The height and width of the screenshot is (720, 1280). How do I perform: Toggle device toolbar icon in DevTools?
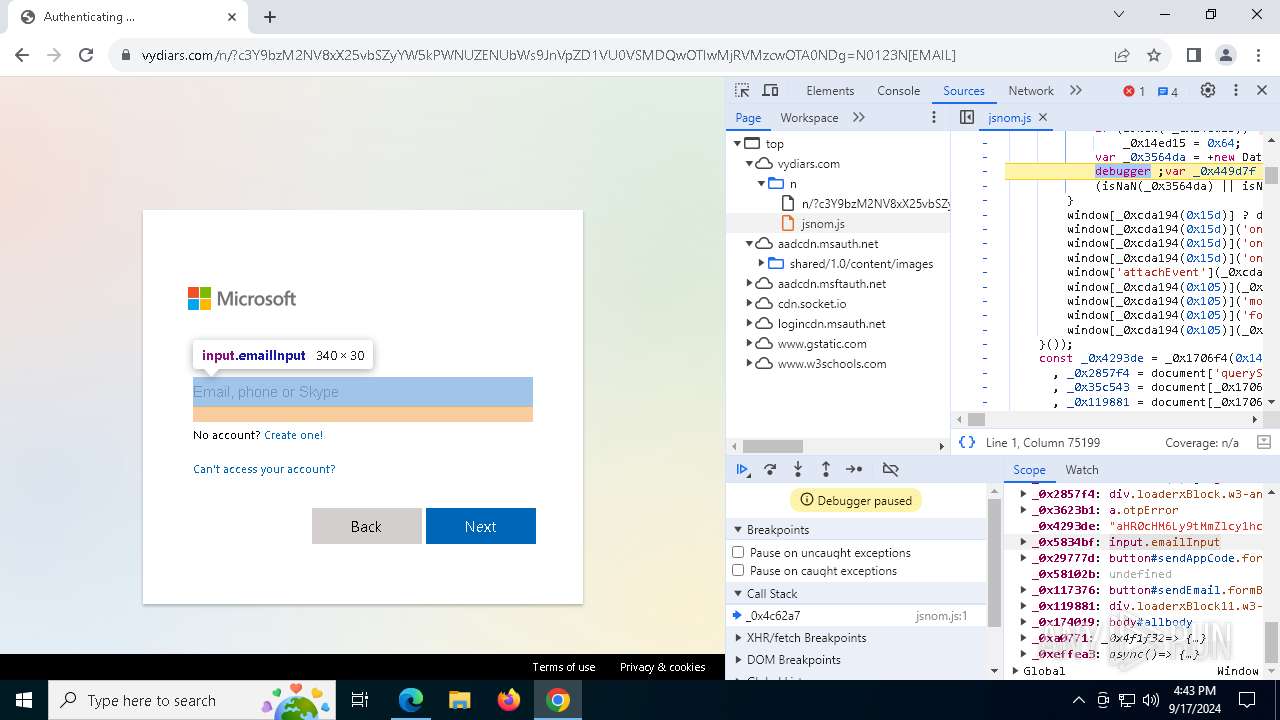tap(770, 91)
